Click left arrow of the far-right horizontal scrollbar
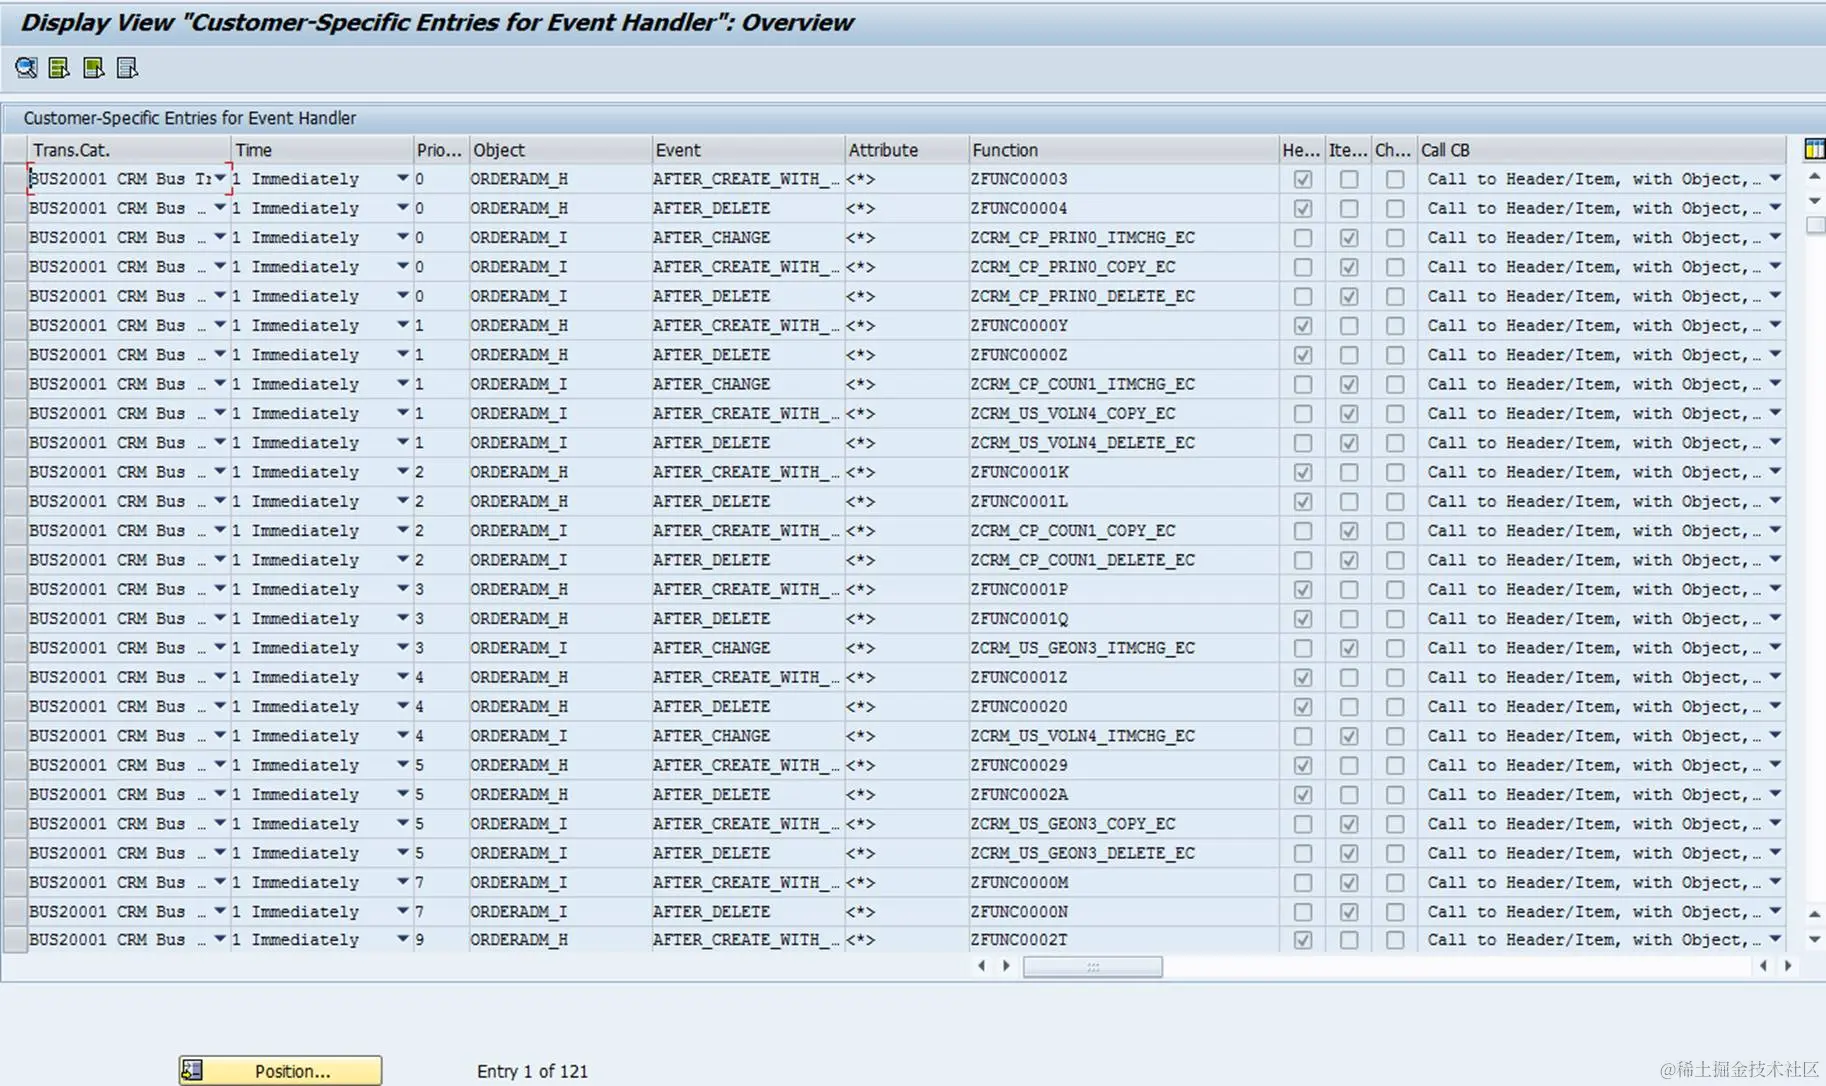Viewport: 1826px width, 1086px height. pos(1763,966)
